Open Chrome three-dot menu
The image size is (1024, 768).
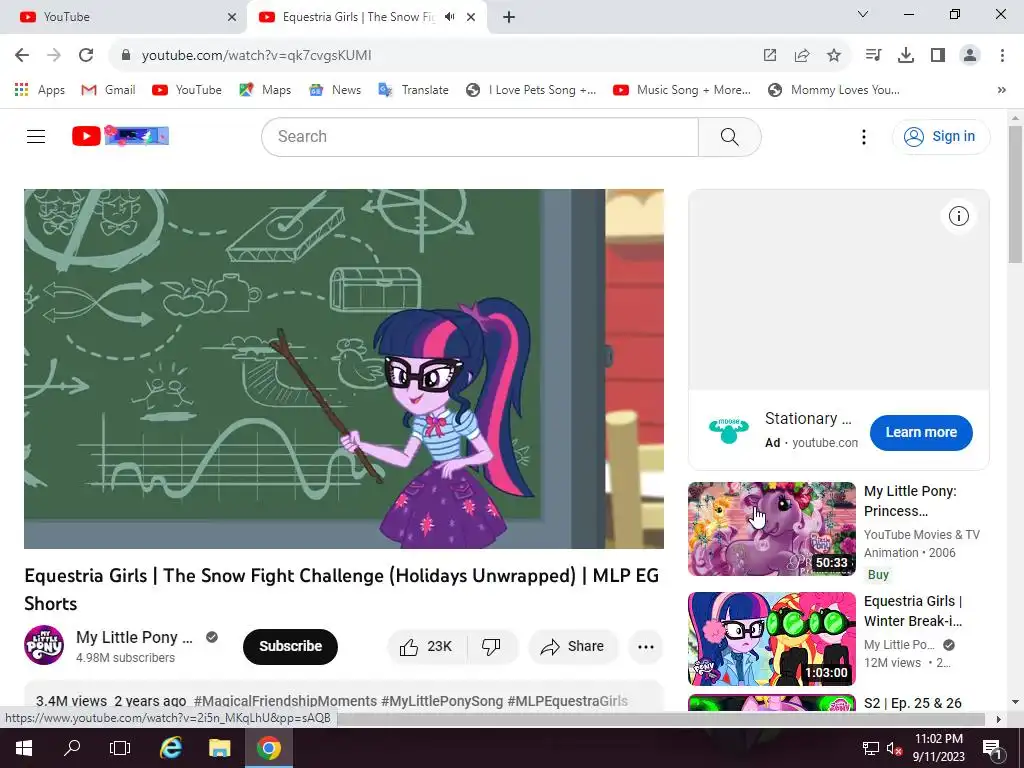(x=1002, y=56)
